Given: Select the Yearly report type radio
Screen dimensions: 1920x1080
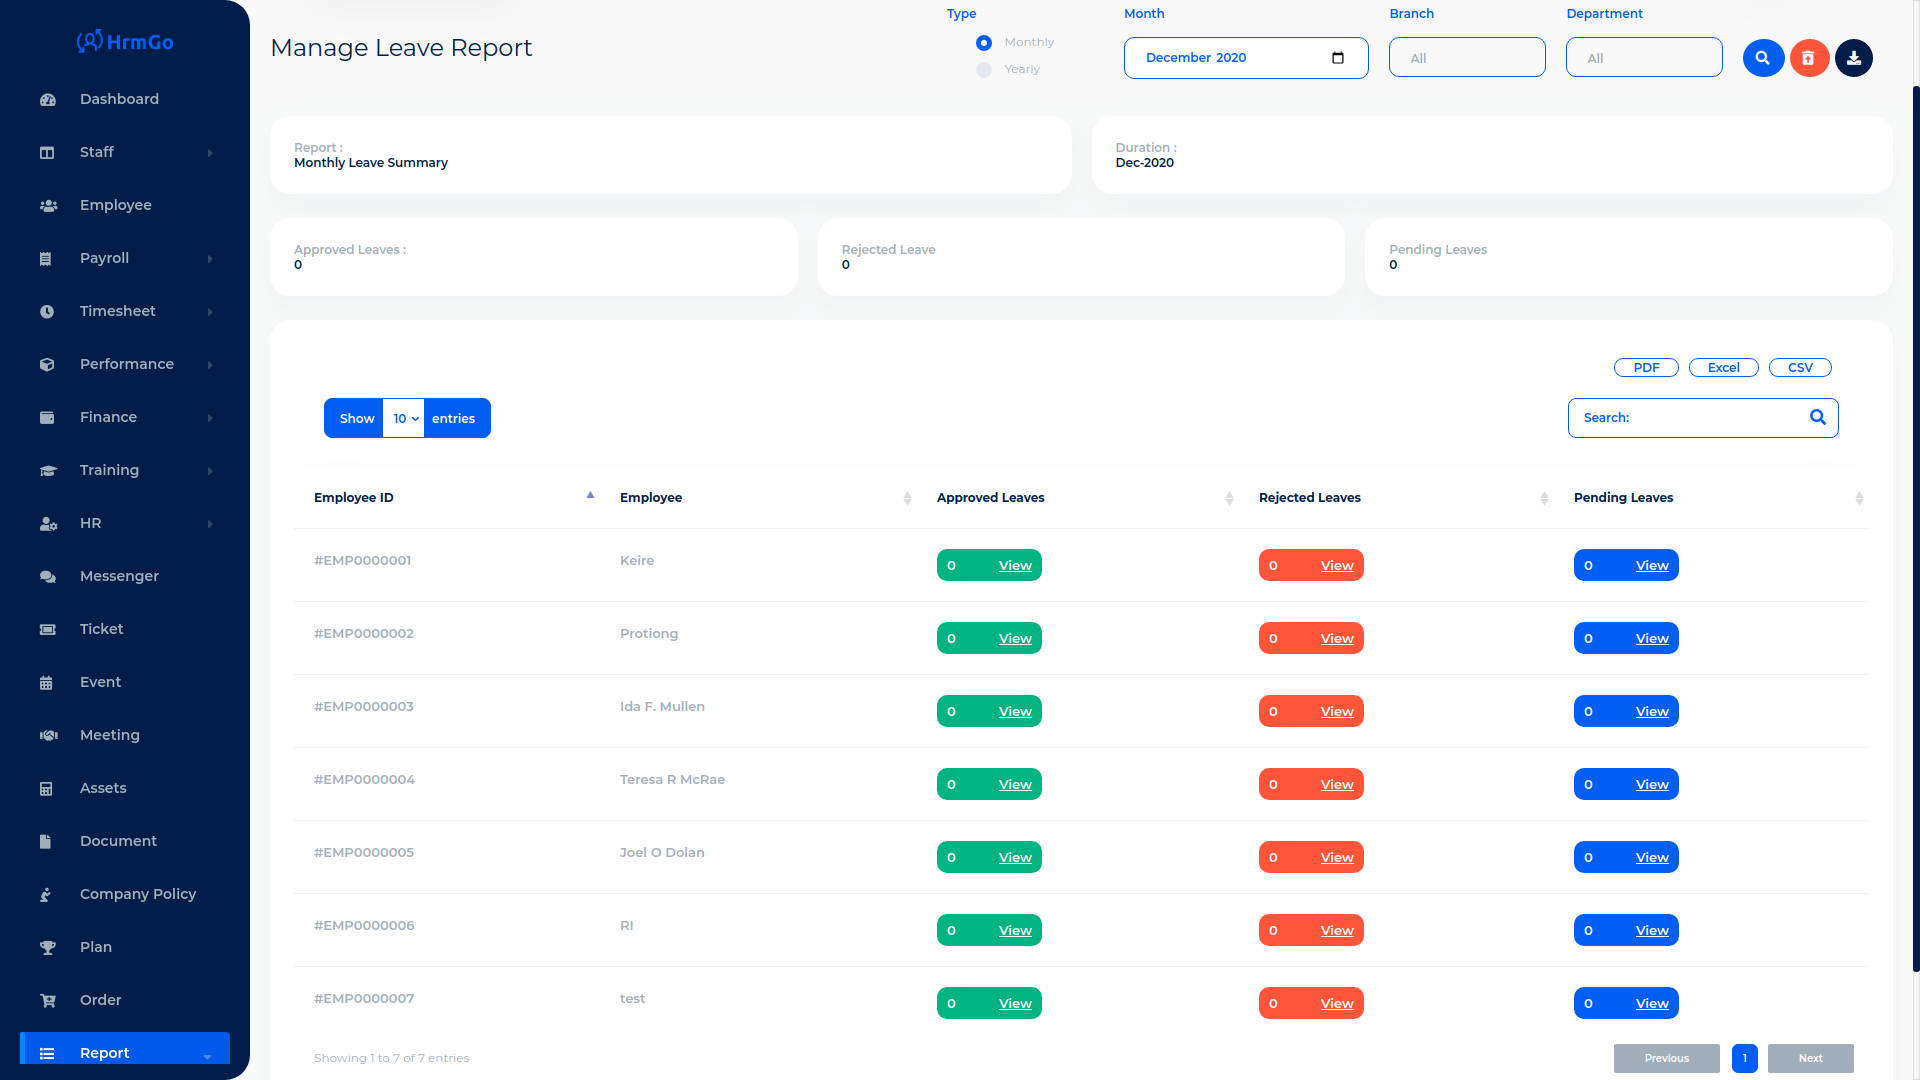Looking at the screenshot, I should [984, 70].
